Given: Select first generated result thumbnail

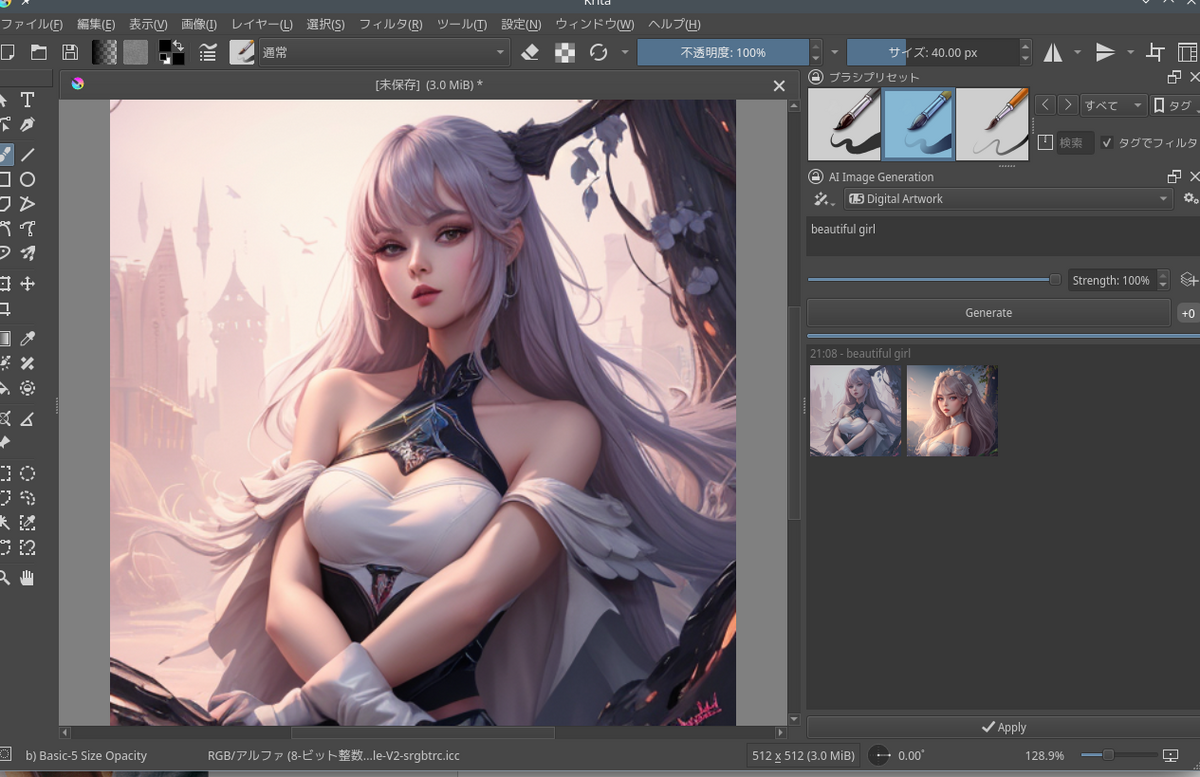Looking at the screenshot, I should tap(855, 410).
